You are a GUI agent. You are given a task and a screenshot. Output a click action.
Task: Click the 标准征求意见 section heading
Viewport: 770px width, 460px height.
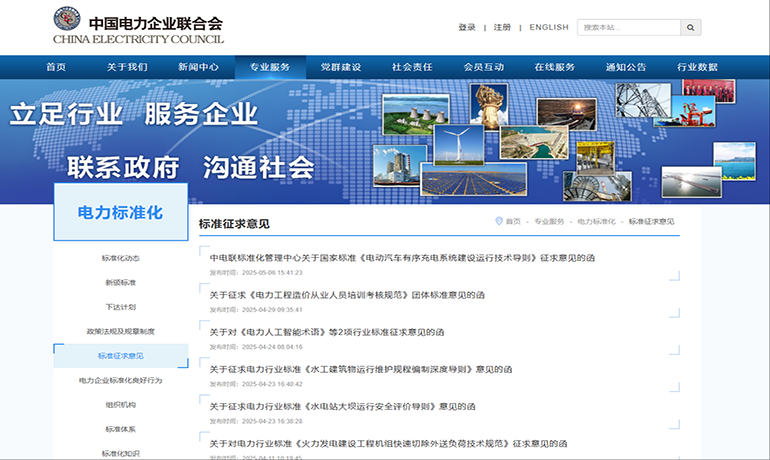click(x=234, y=224)
